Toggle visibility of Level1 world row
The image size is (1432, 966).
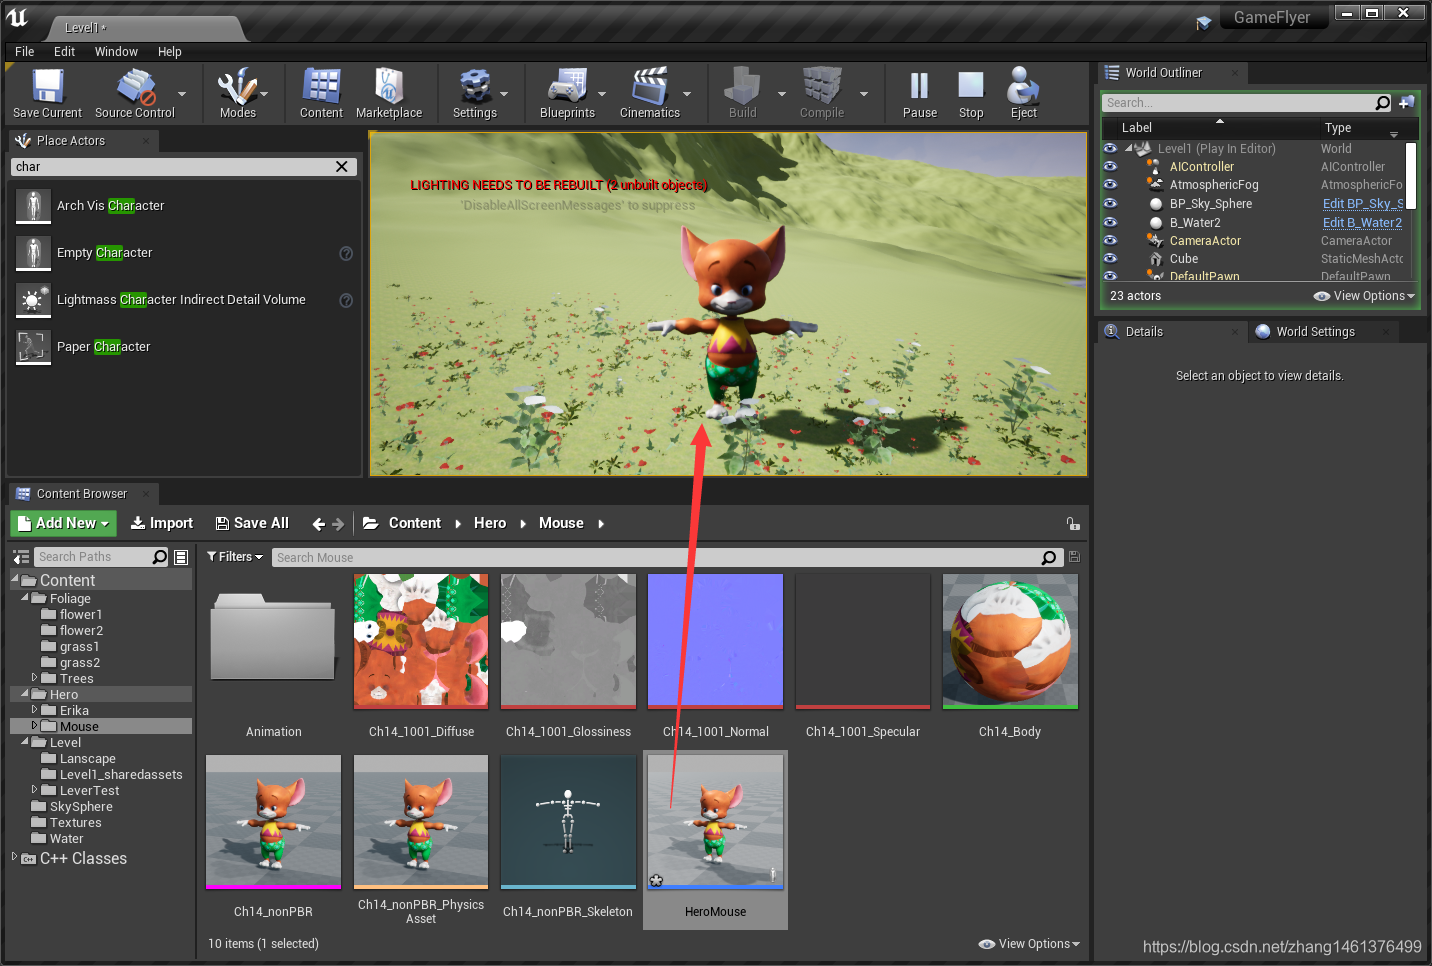tap(1110, 149)
